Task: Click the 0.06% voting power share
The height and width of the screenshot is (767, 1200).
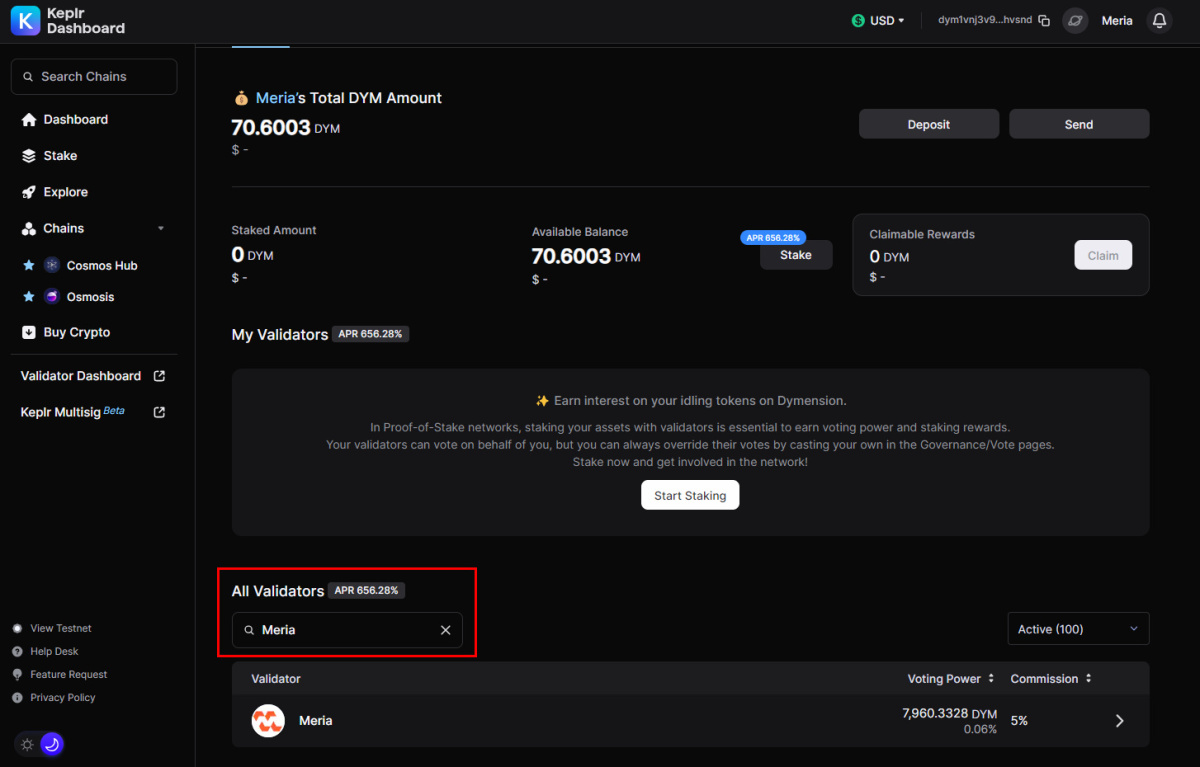Action: pyautogui.click(x=980, y=730)
